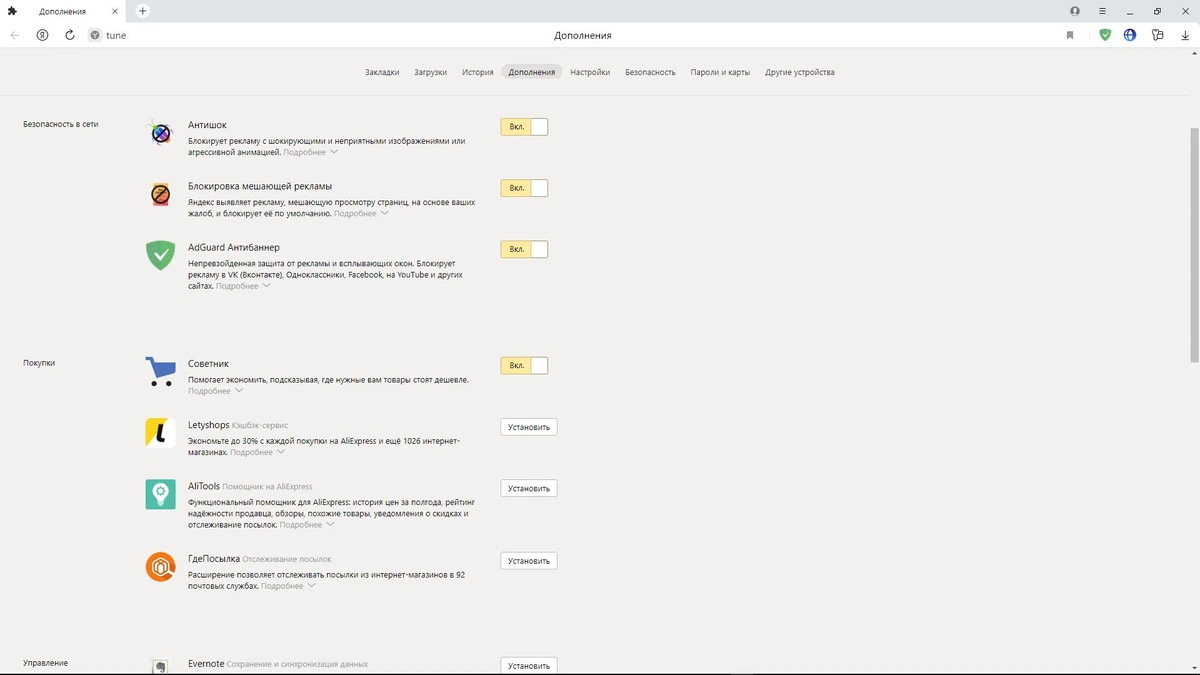Screen dimensions: 1200x675
Task: Expand Подробнее under Антишок
Action: pos(310,152)
